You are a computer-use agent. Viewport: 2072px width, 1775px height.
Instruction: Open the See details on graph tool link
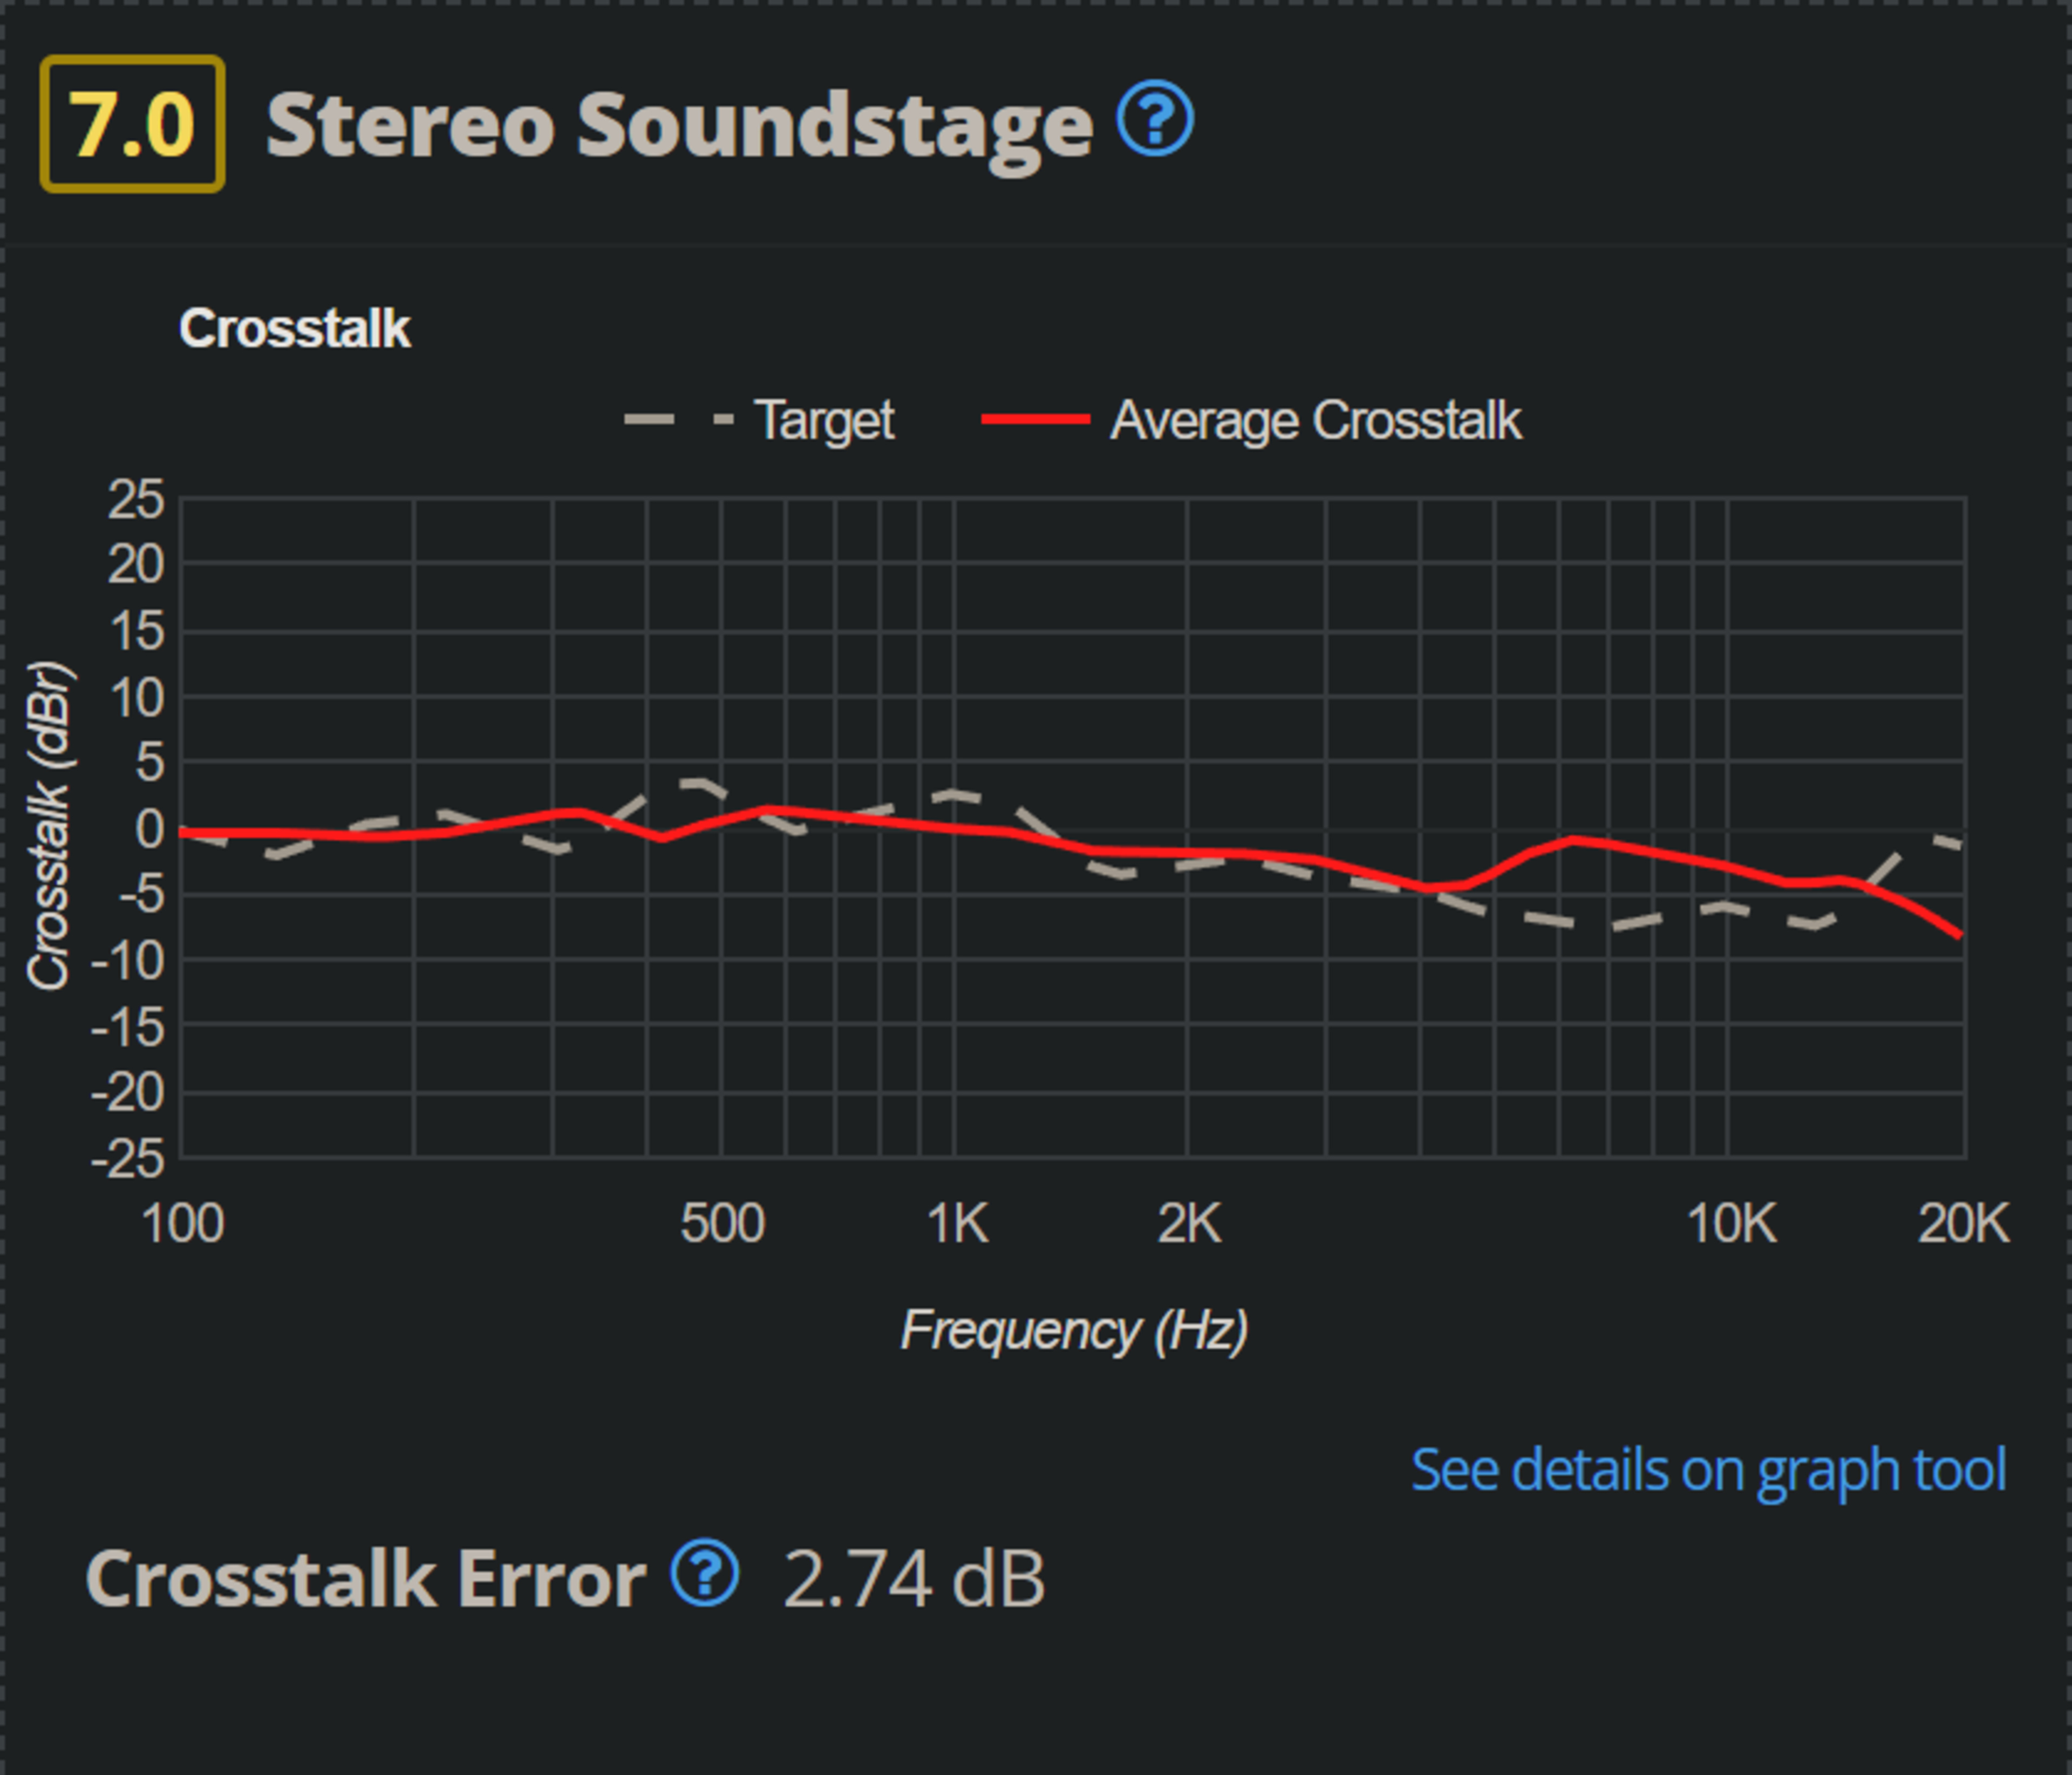(x=1708, y=1469)
